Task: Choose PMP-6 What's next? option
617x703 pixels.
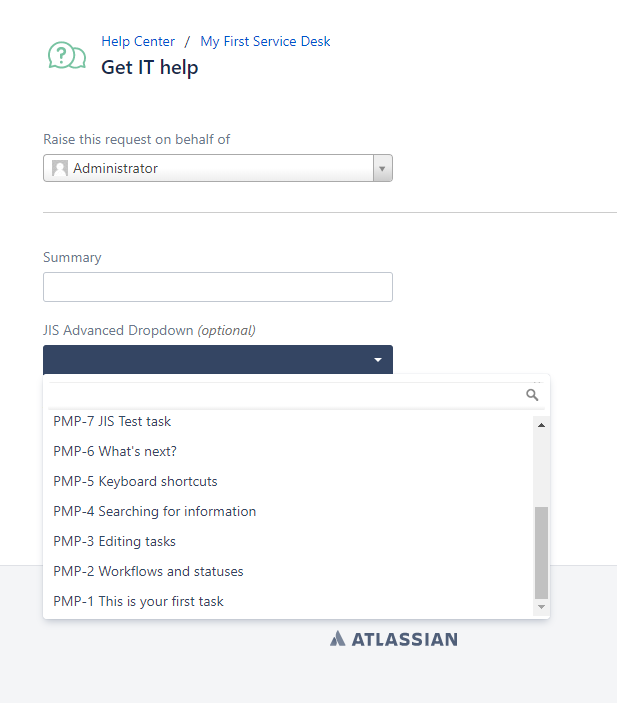Action: [x=115, y=452]
